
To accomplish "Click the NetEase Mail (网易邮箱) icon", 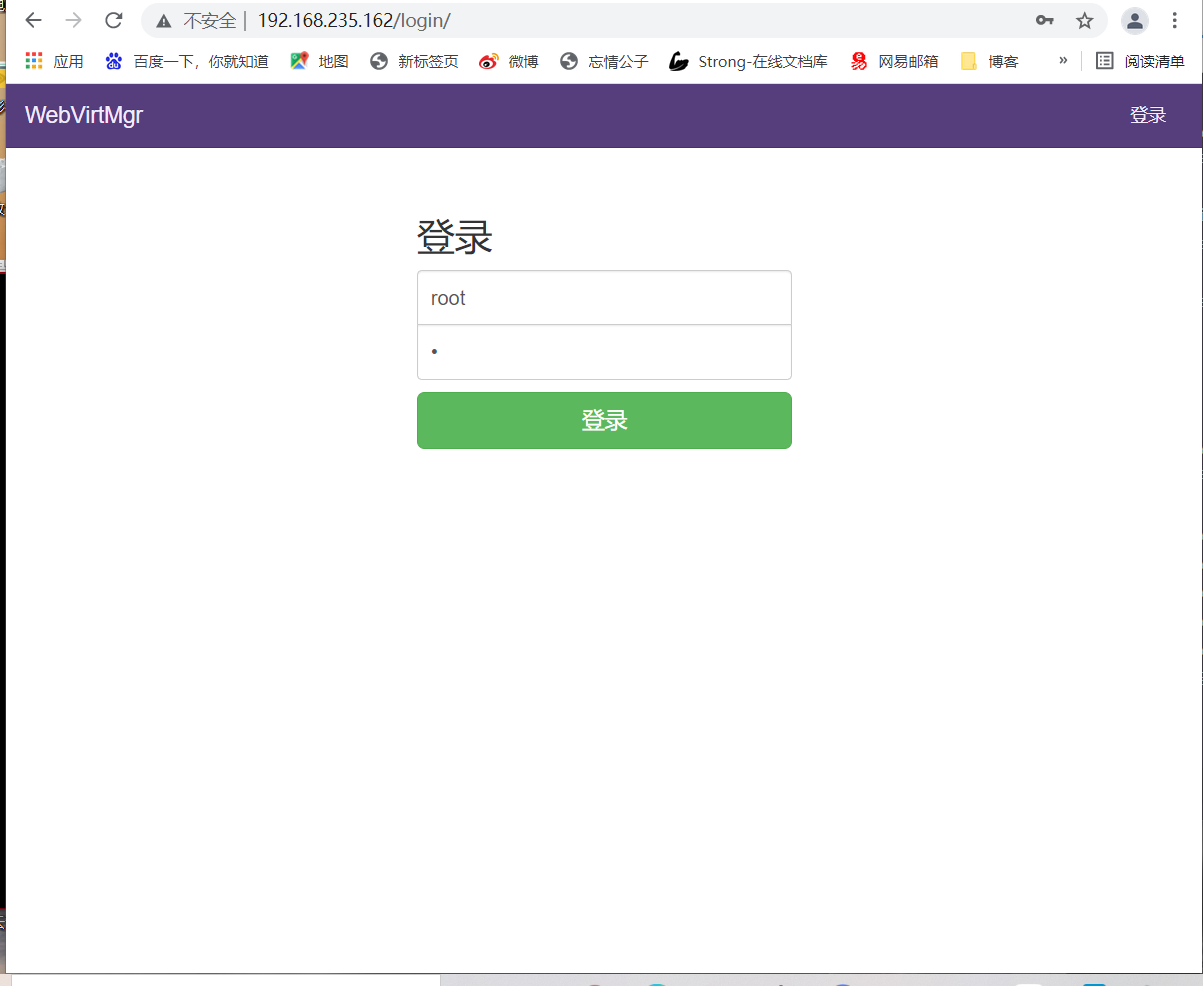I will point(858,60).
